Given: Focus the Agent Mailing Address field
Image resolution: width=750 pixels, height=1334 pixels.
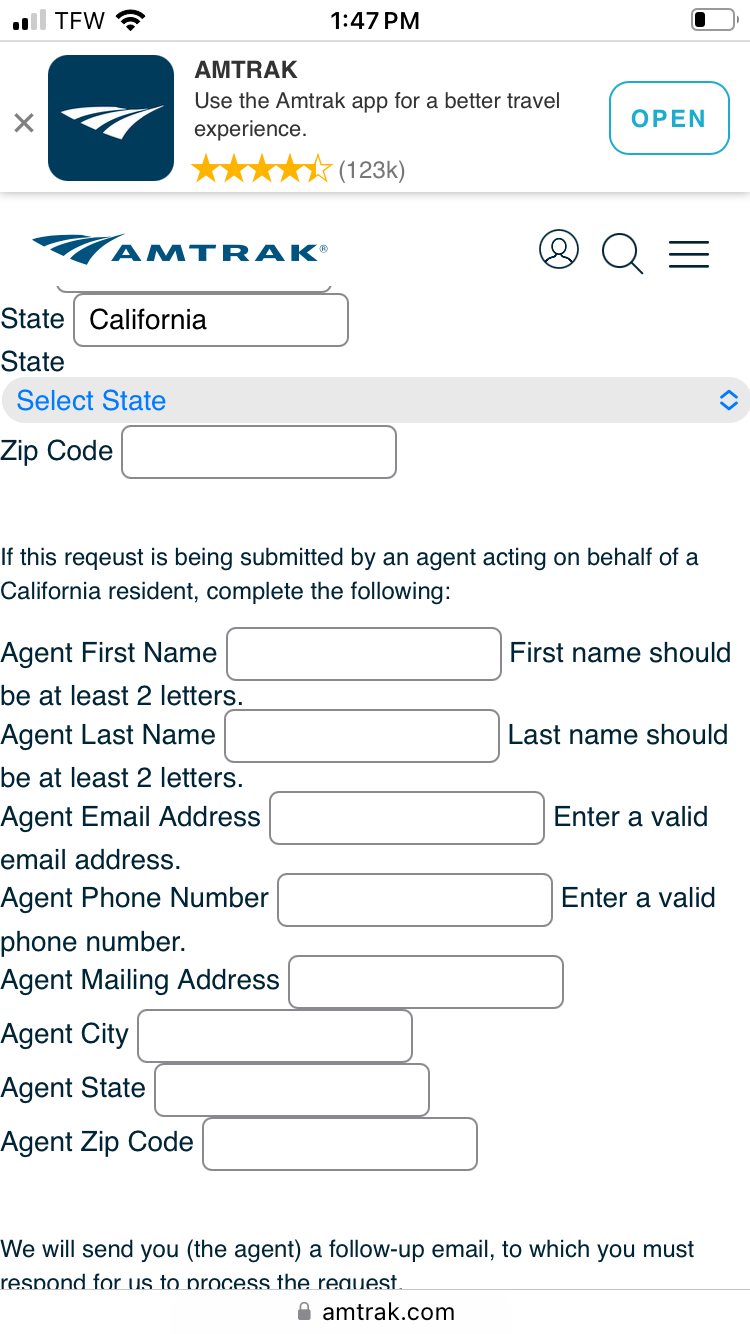Looking at the screenshot, I should [x=426, y=982].
